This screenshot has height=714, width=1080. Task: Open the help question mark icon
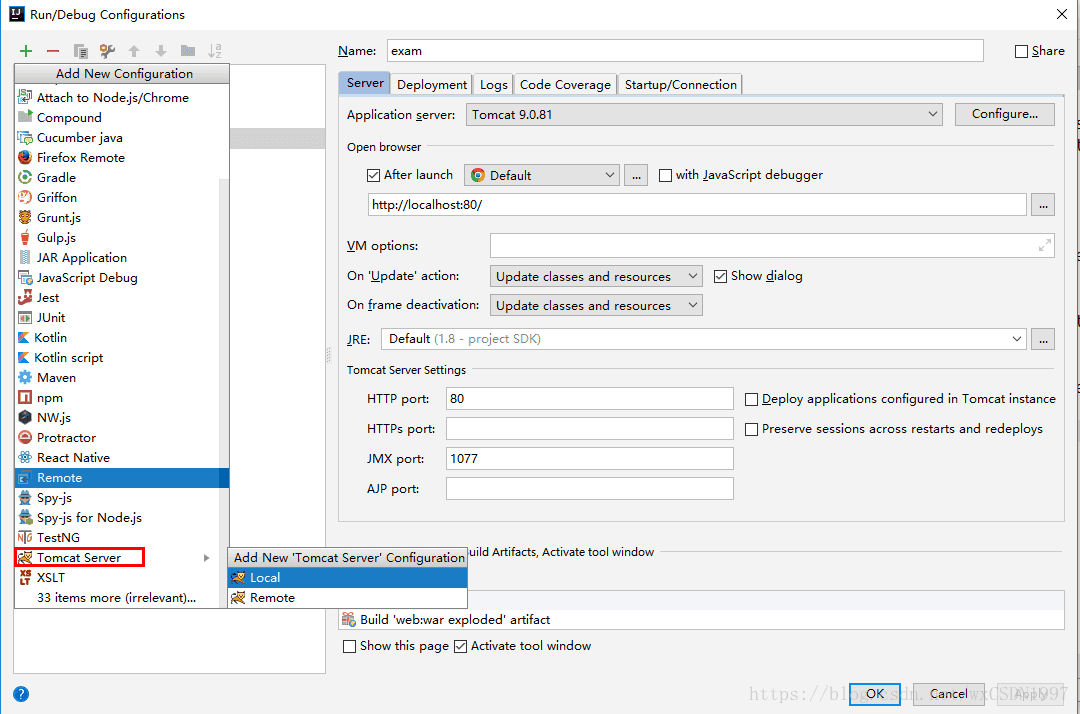[21, 694]
